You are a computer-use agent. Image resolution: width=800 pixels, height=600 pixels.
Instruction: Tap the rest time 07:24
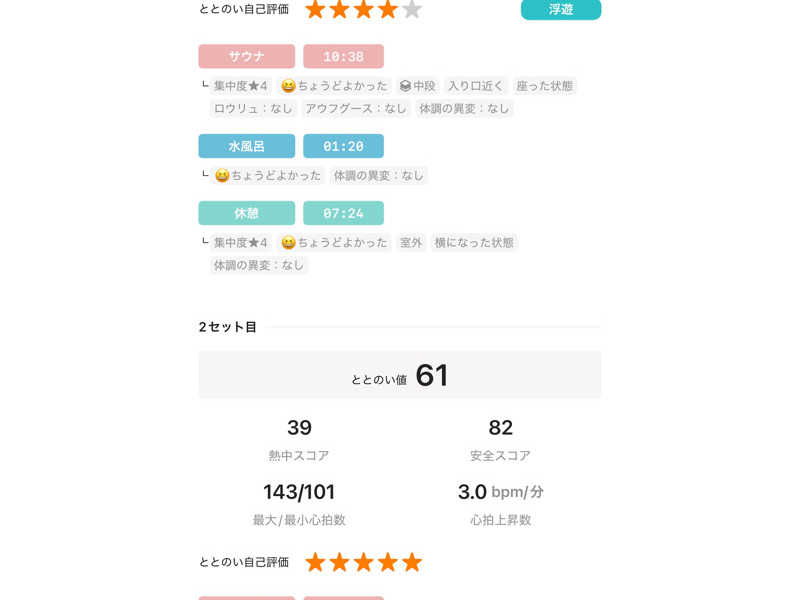pyautogui.click(x=343, y=213)
